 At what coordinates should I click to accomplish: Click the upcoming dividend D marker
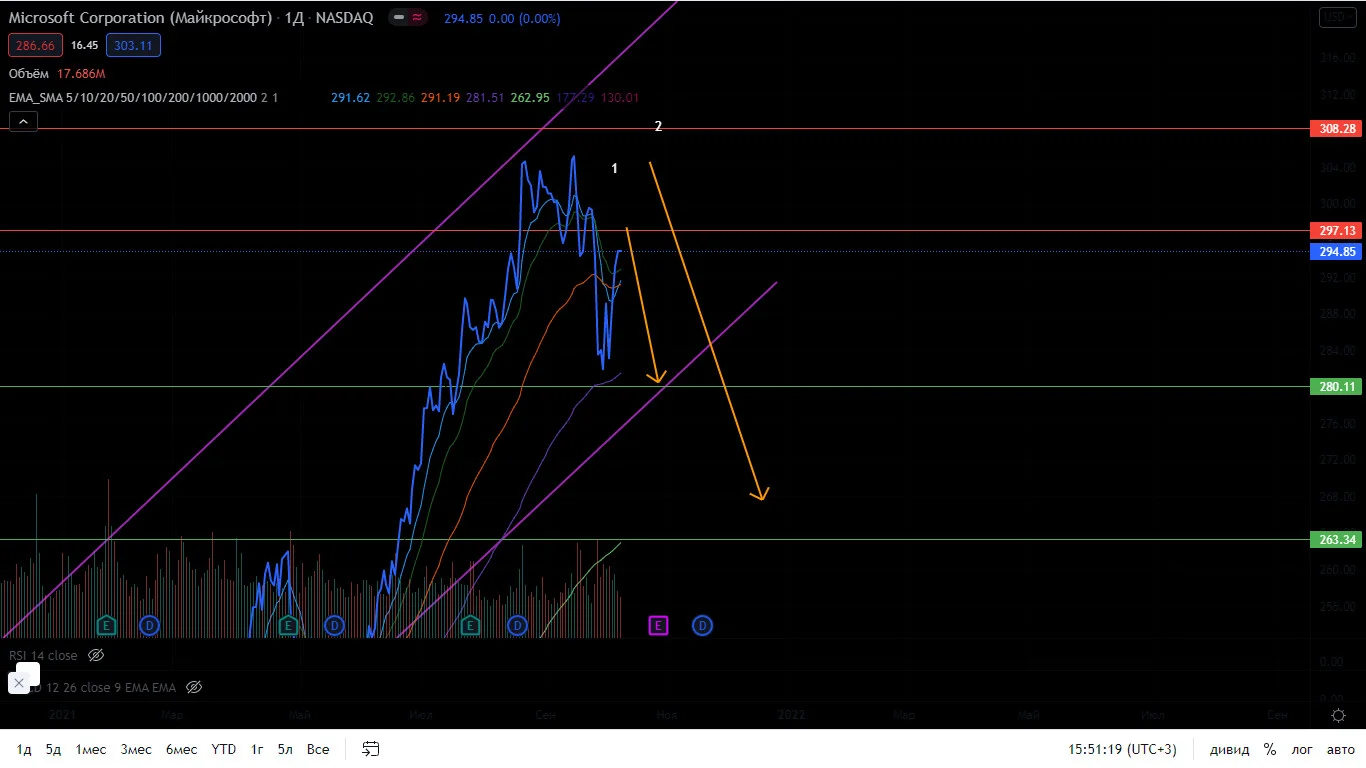tap(703, 626)
